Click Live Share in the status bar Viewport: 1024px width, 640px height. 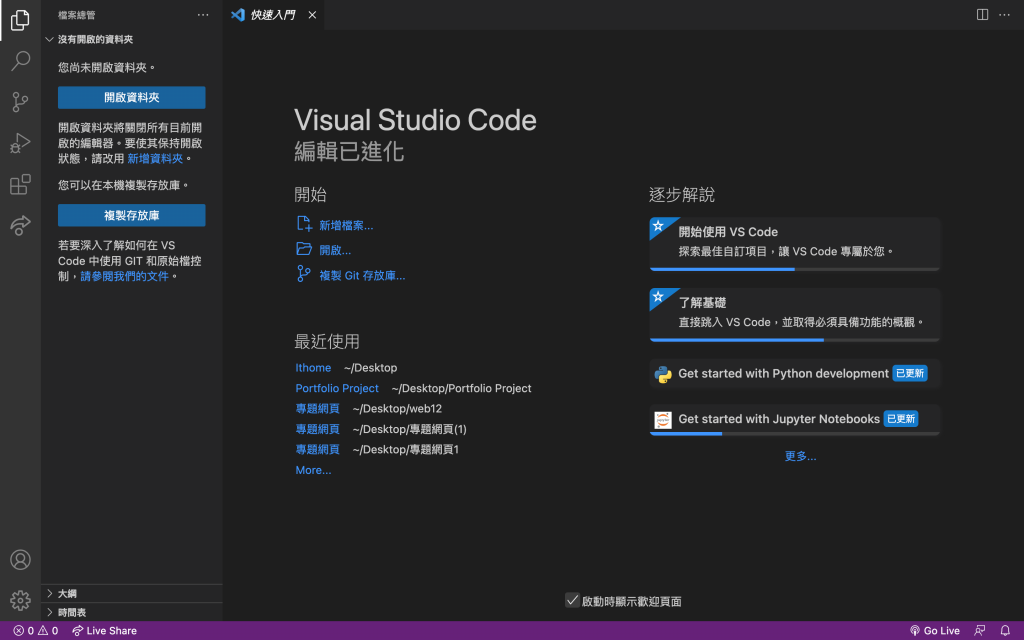point(104,630)
